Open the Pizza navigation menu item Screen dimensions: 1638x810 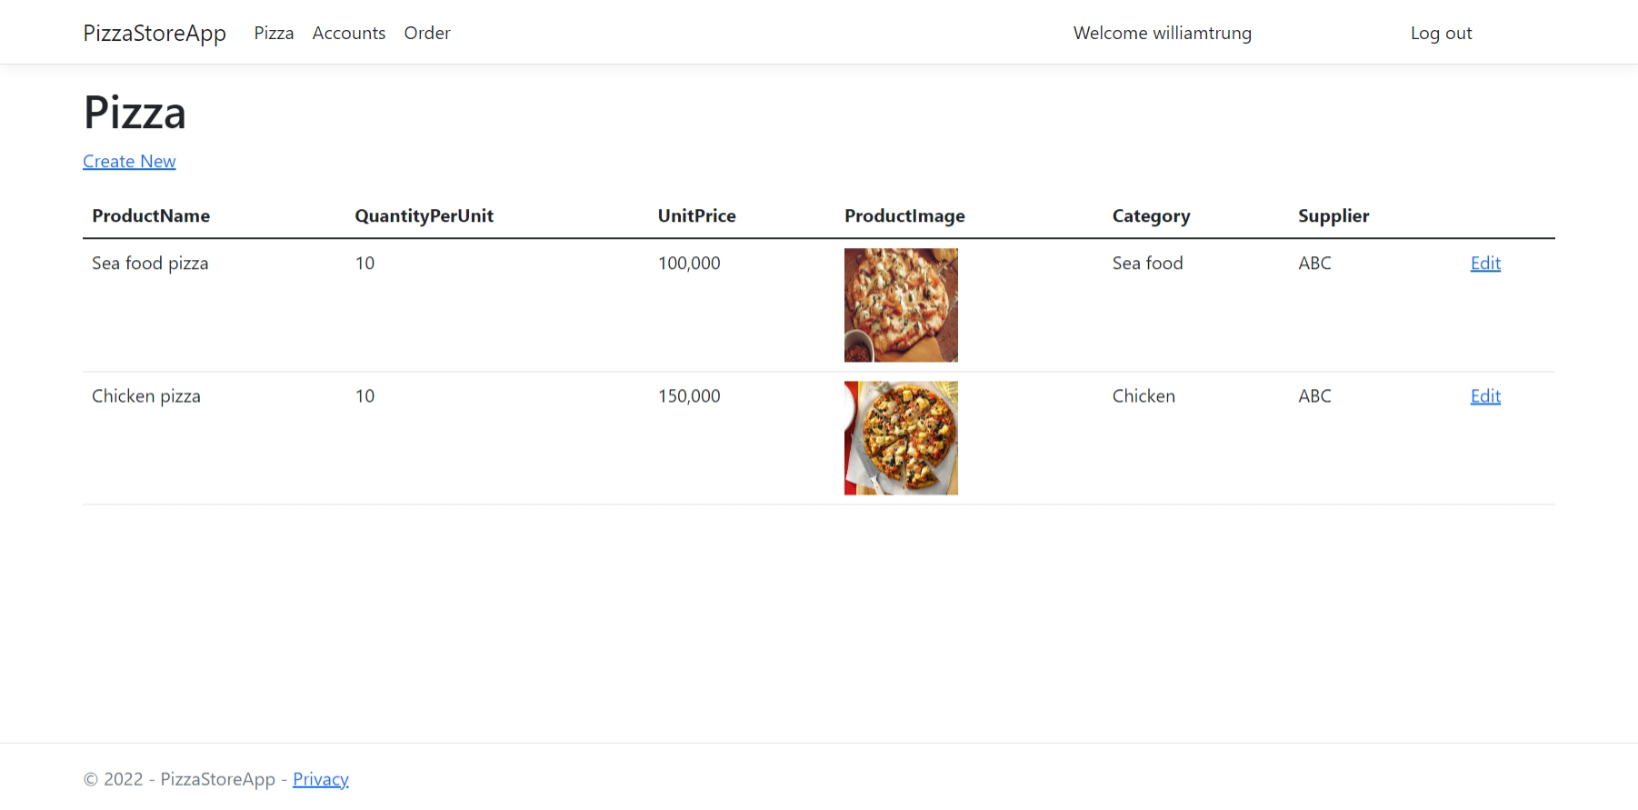(x=273, y=32)
